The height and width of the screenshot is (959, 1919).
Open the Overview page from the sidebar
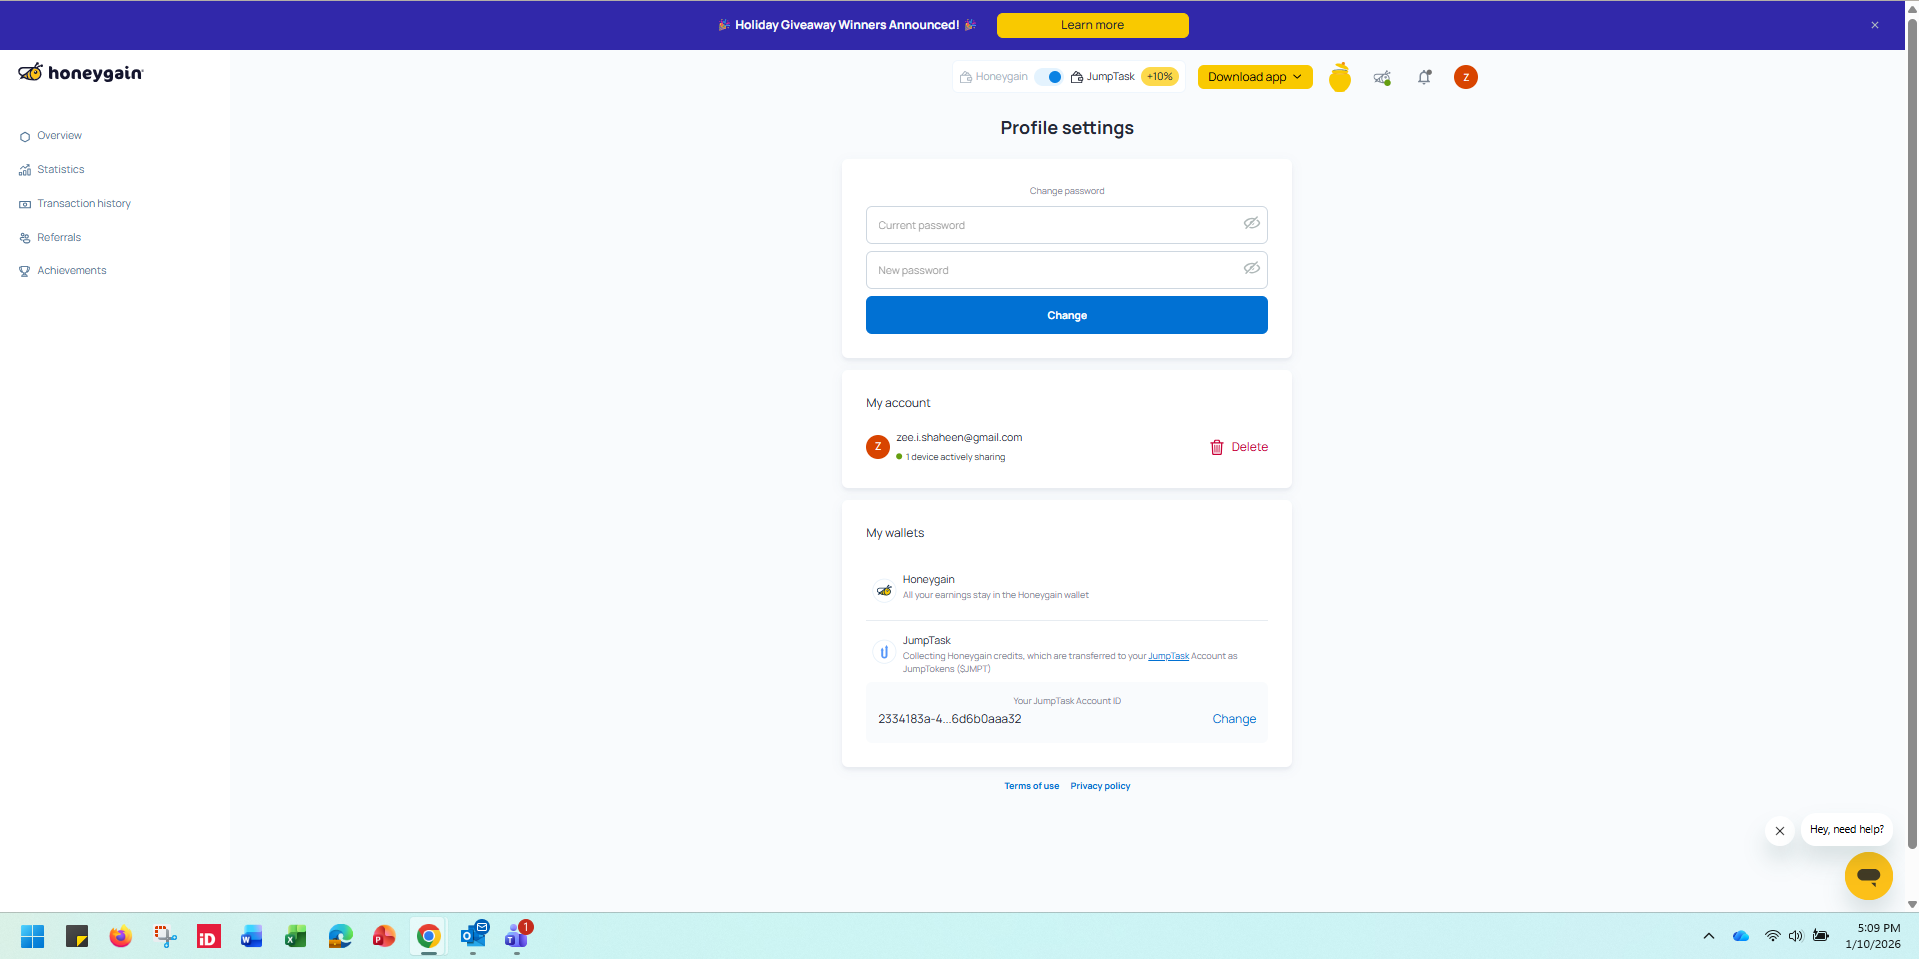click(x=59, y=136)
